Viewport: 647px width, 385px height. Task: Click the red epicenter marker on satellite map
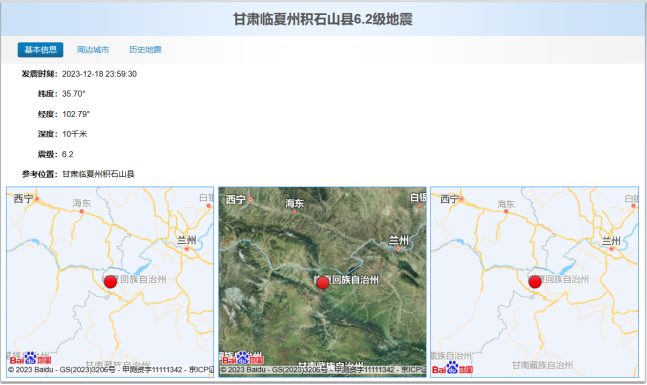323,283
